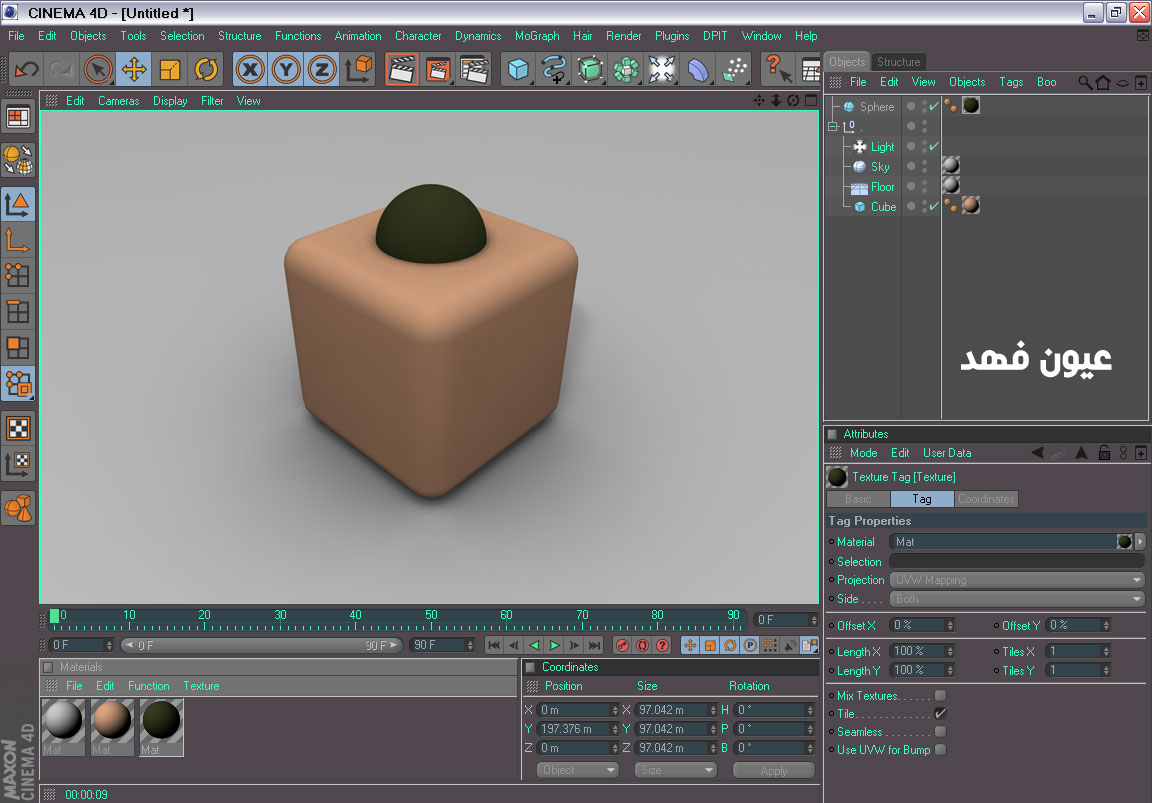Toggle Z axis lock

(322, 70)
